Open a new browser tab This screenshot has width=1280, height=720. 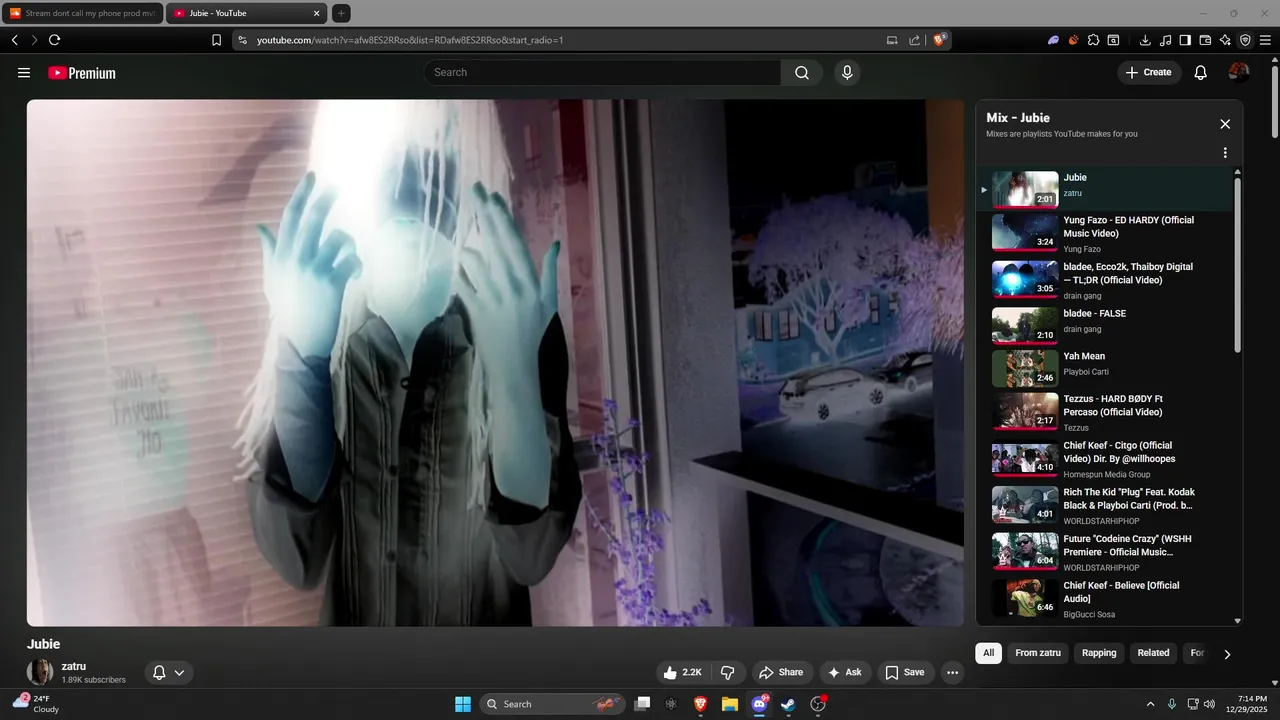click(341, 13)
